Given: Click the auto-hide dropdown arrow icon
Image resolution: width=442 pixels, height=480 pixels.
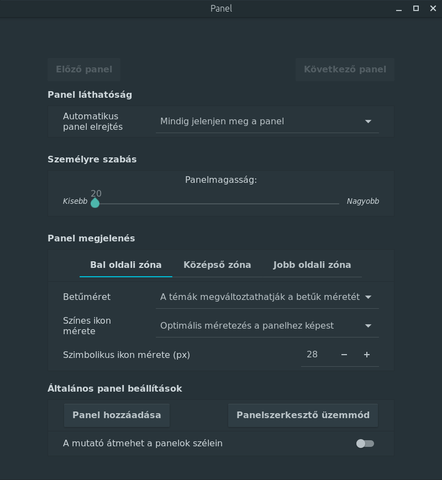Looking at the screenshot, I should [x=368, y=121].
